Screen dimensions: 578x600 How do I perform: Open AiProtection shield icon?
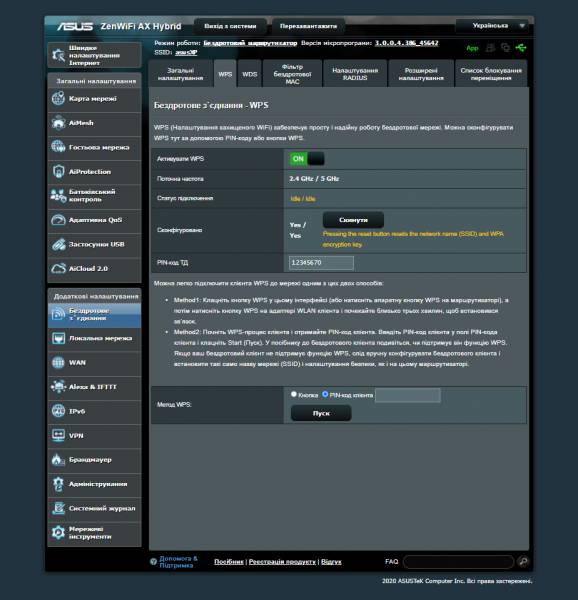pyautogui.click(x=58, y=171)
